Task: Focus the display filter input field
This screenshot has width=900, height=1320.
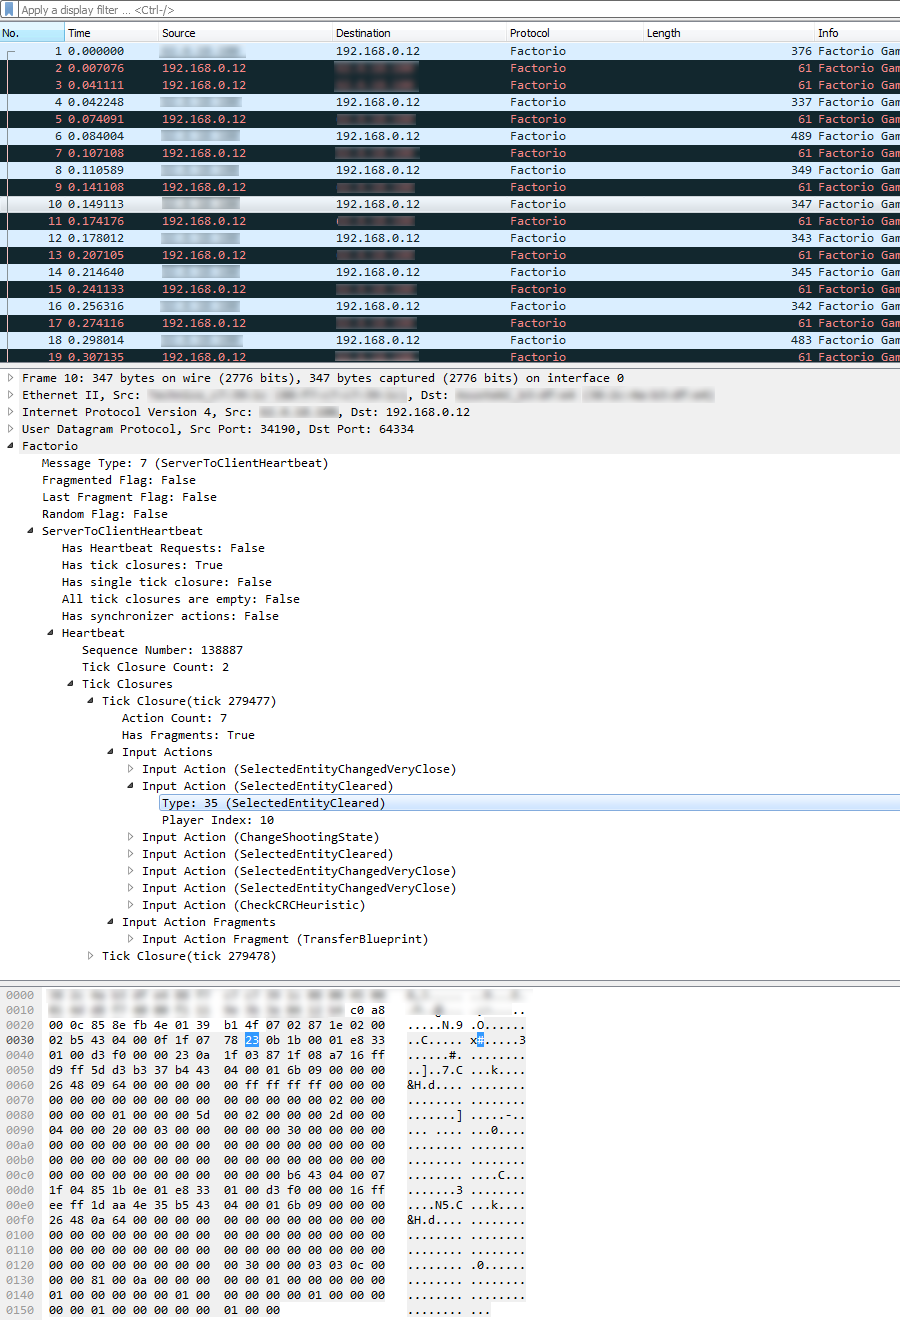Action: [460, 10]
